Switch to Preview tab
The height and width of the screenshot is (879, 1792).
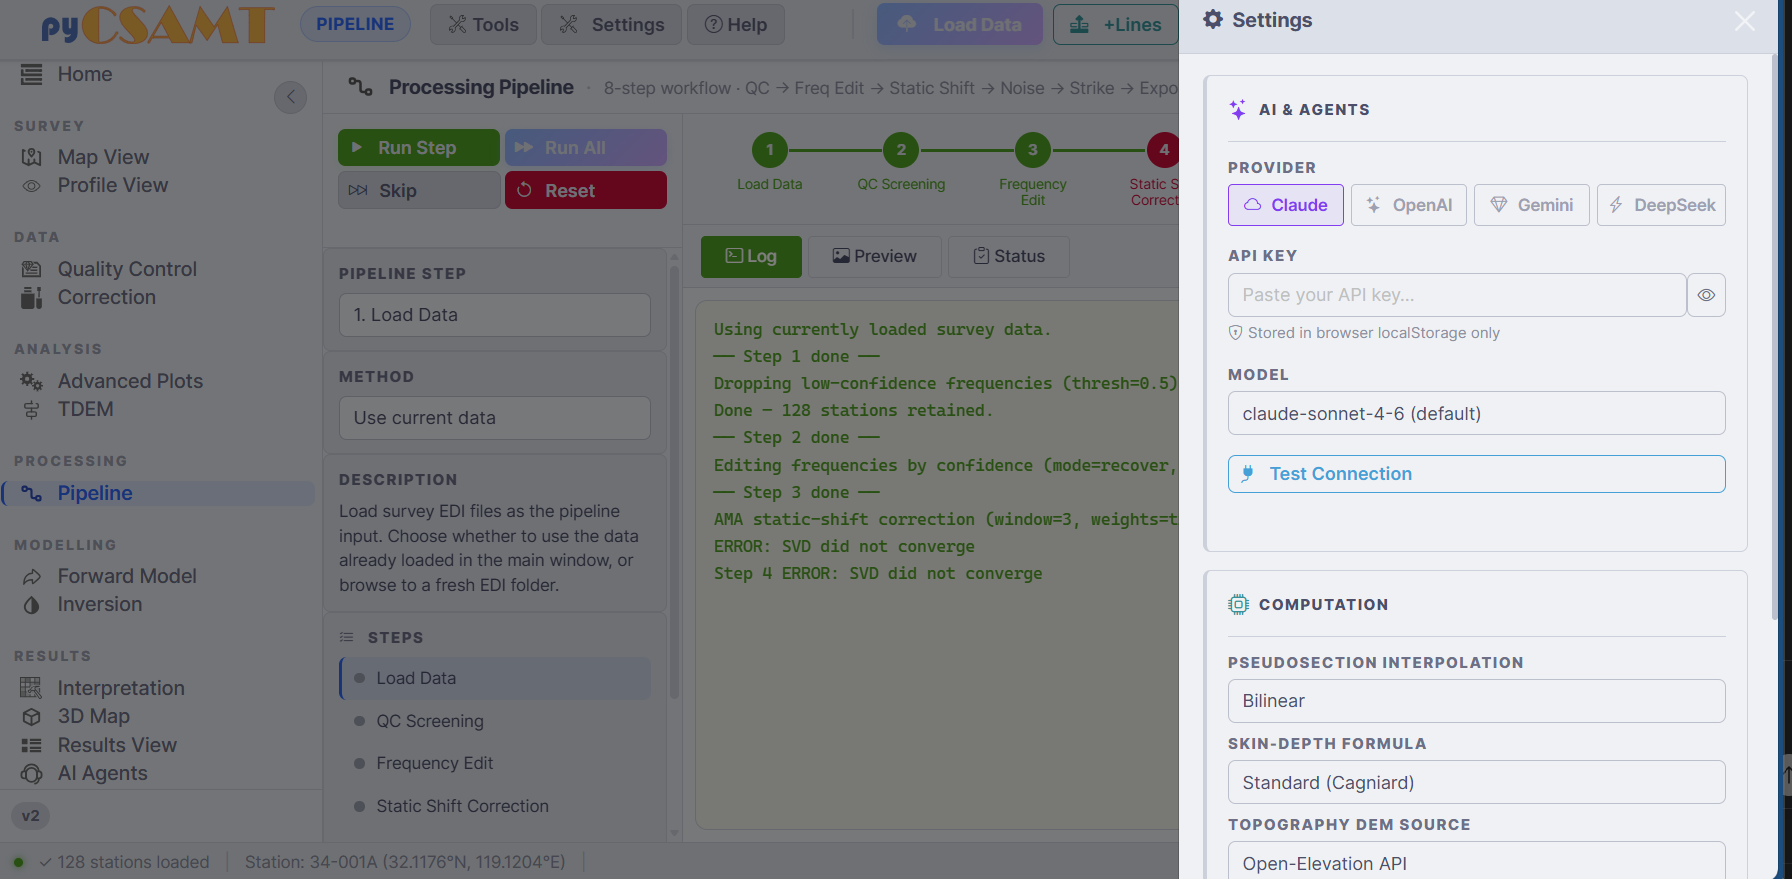tap(875, 256)
